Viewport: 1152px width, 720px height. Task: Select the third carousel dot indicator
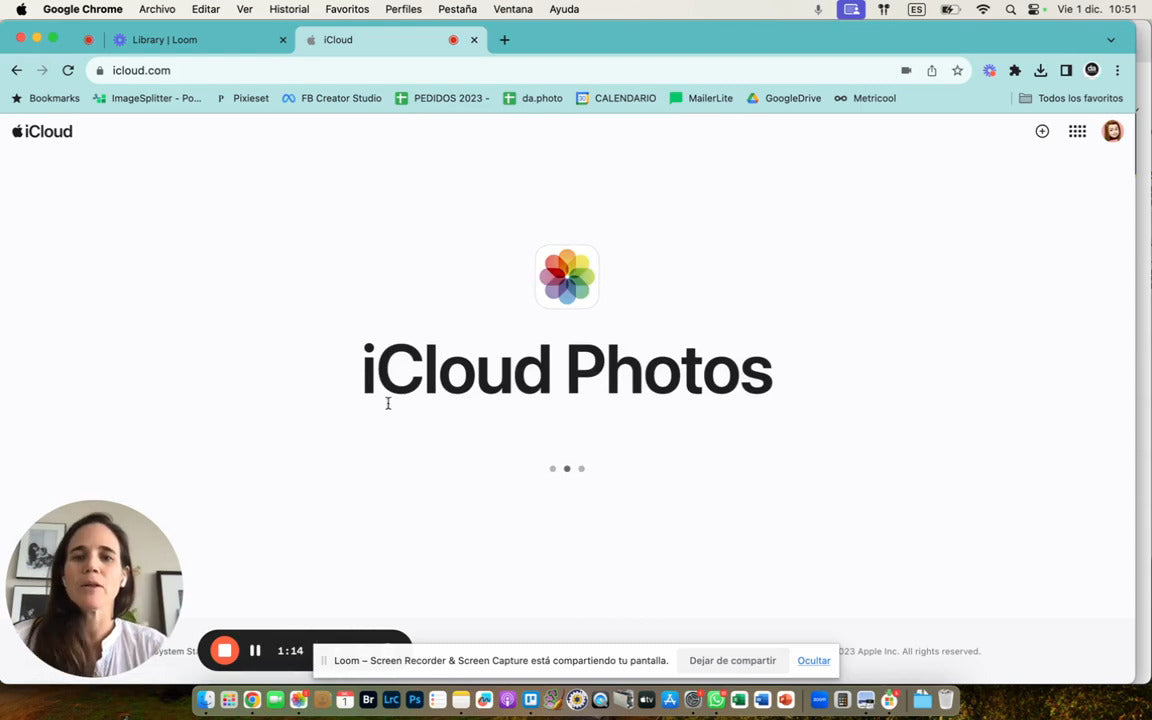coord(581,468)
